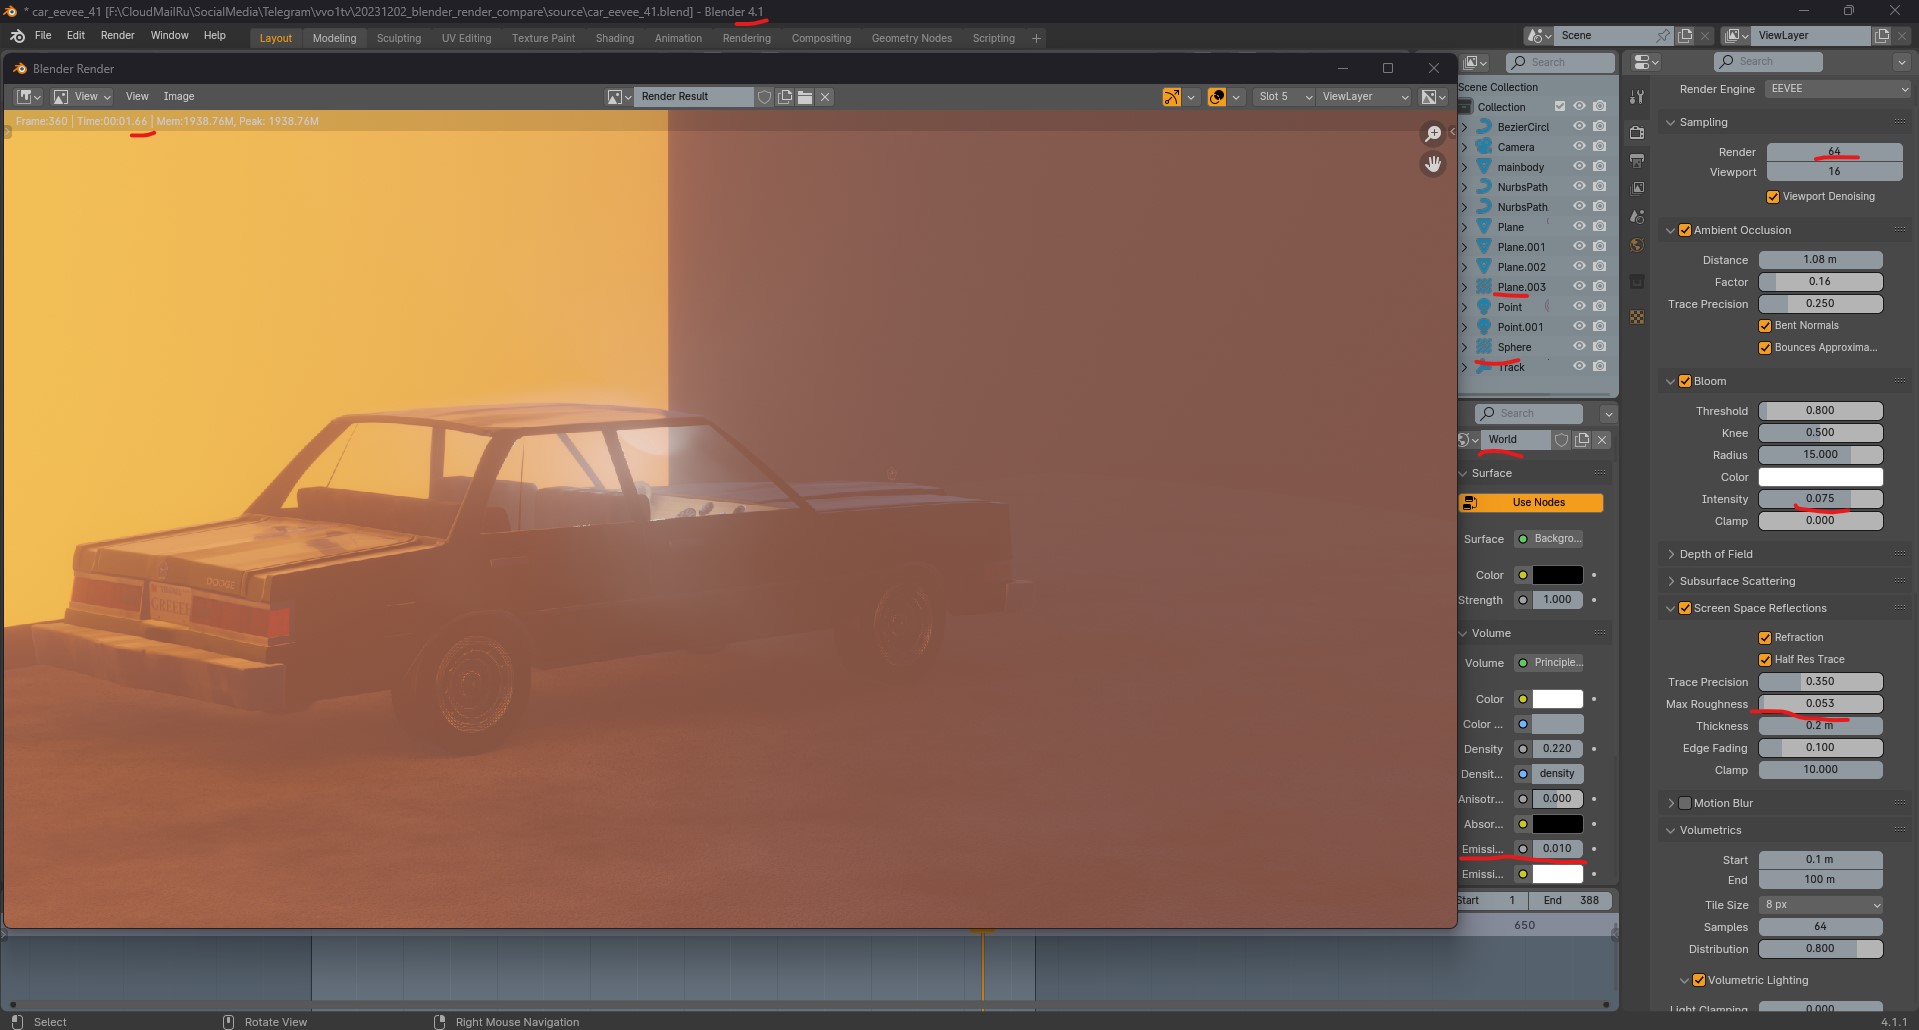
Task: Open the Blender logo application menu
Action: (17, 36)
